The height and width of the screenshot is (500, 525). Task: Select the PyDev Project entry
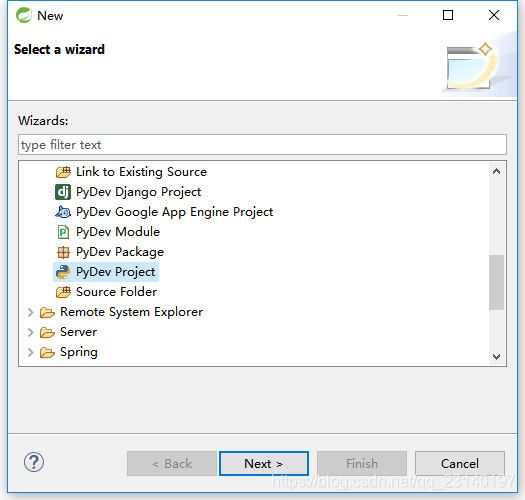(116, 272)
